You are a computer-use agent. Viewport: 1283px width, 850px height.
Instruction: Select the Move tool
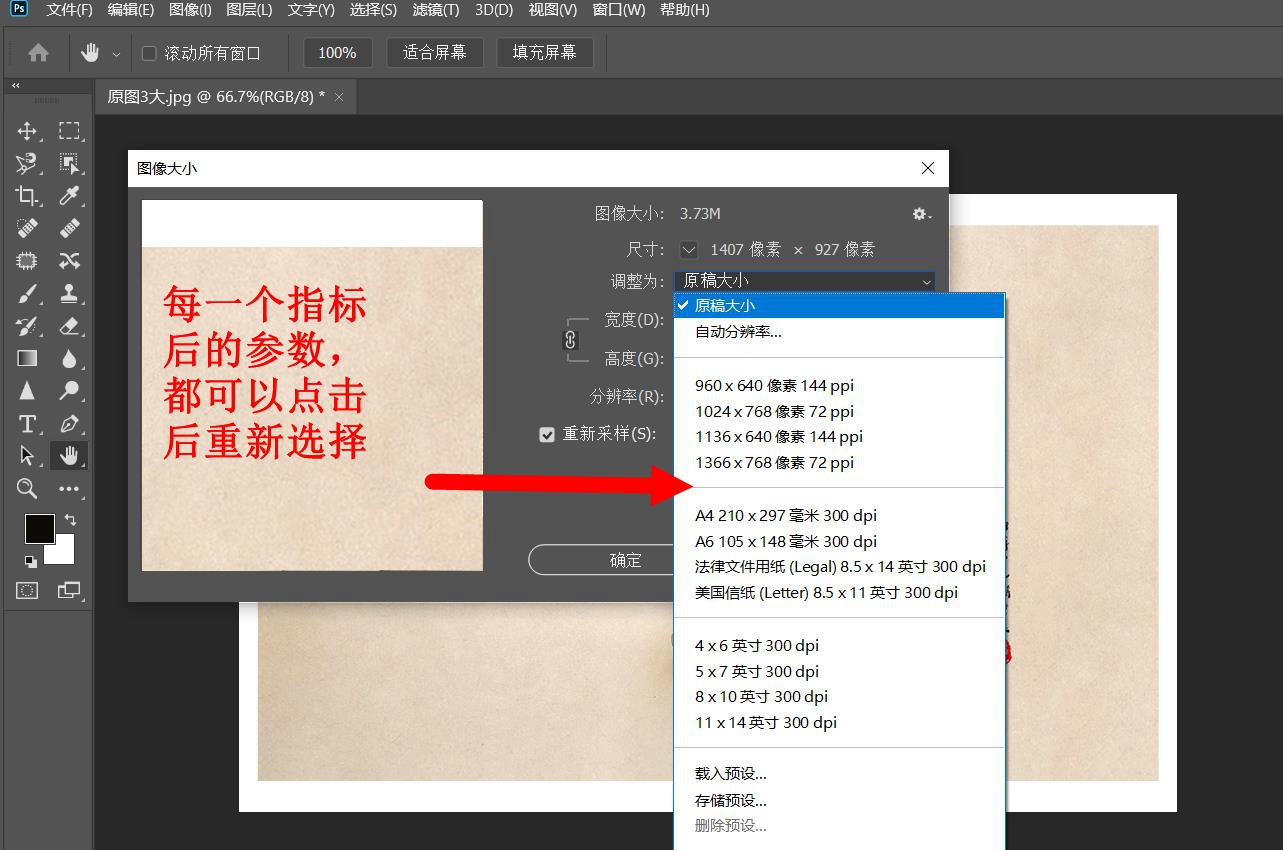27,130
